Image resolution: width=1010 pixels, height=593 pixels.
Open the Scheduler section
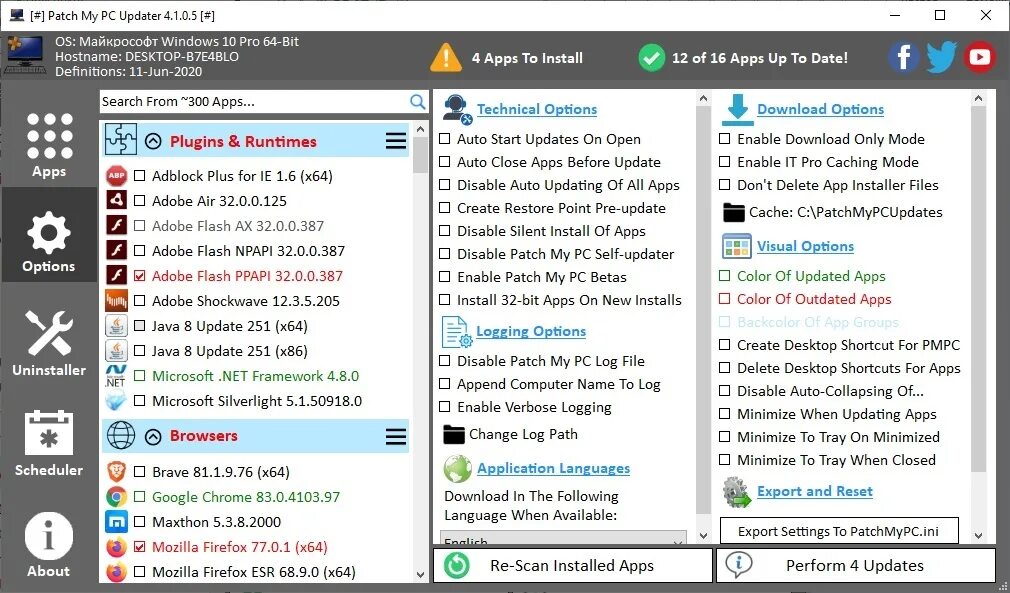point(49,443)
